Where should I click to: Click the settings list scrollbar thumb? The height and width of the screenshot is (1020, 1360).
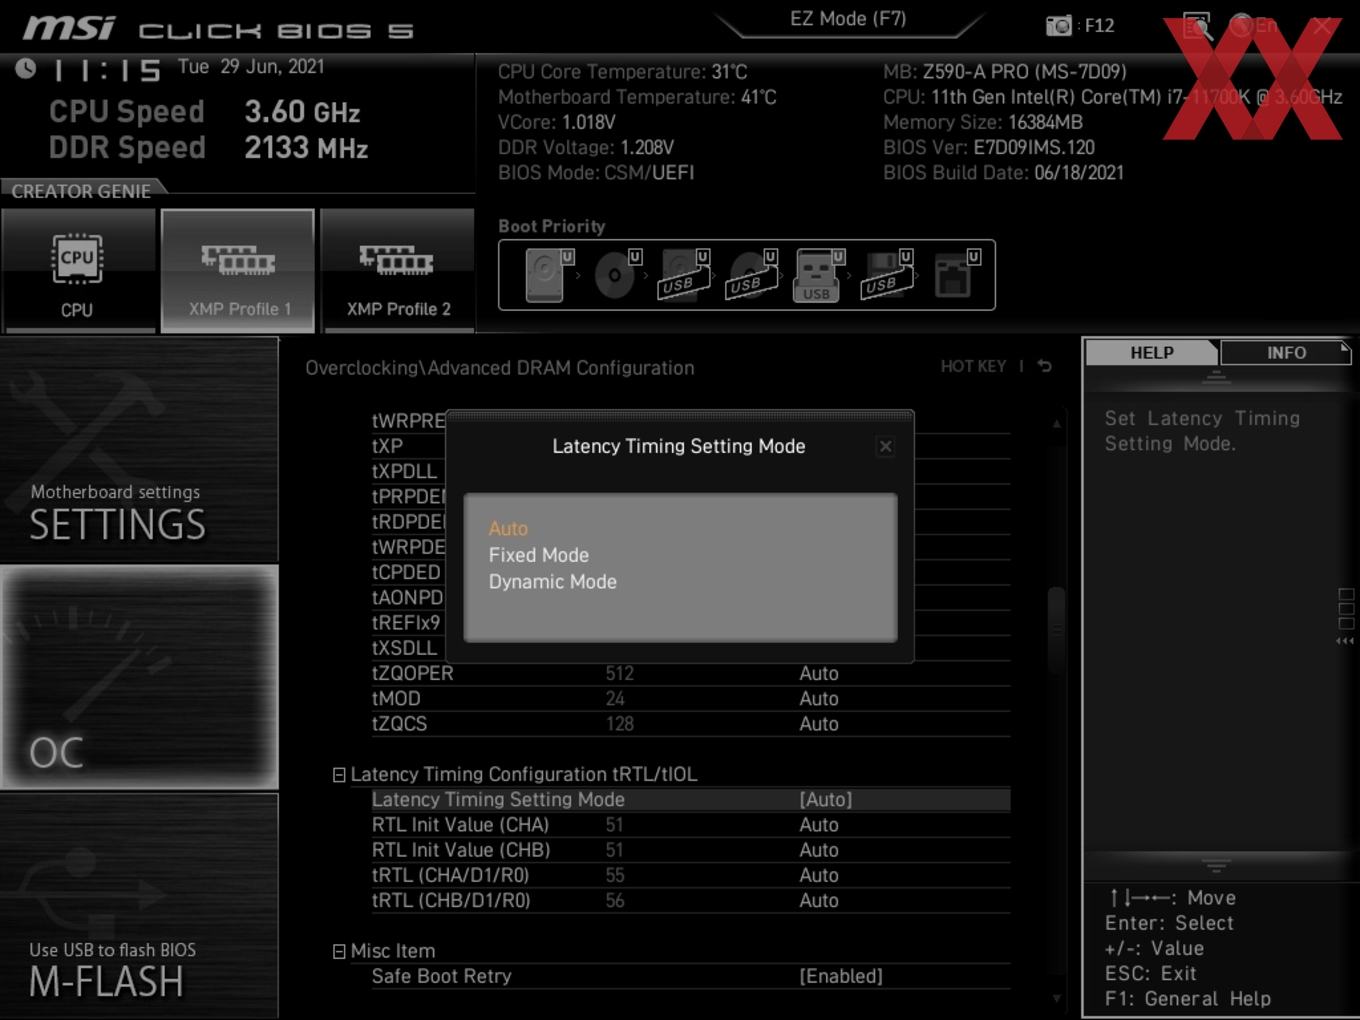1056,630
